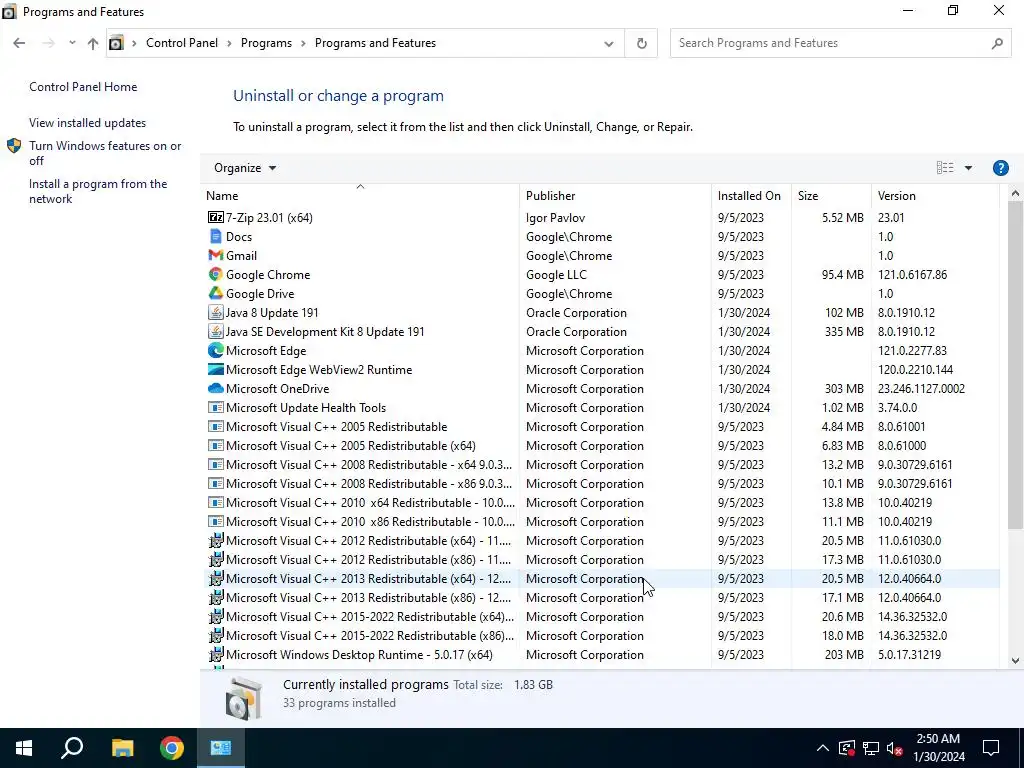Select Microsoft Visual C++ 2008 Redistributable x86 row
The height and width of the screenshot is (768, 1024).
click(x=601, y=483)
